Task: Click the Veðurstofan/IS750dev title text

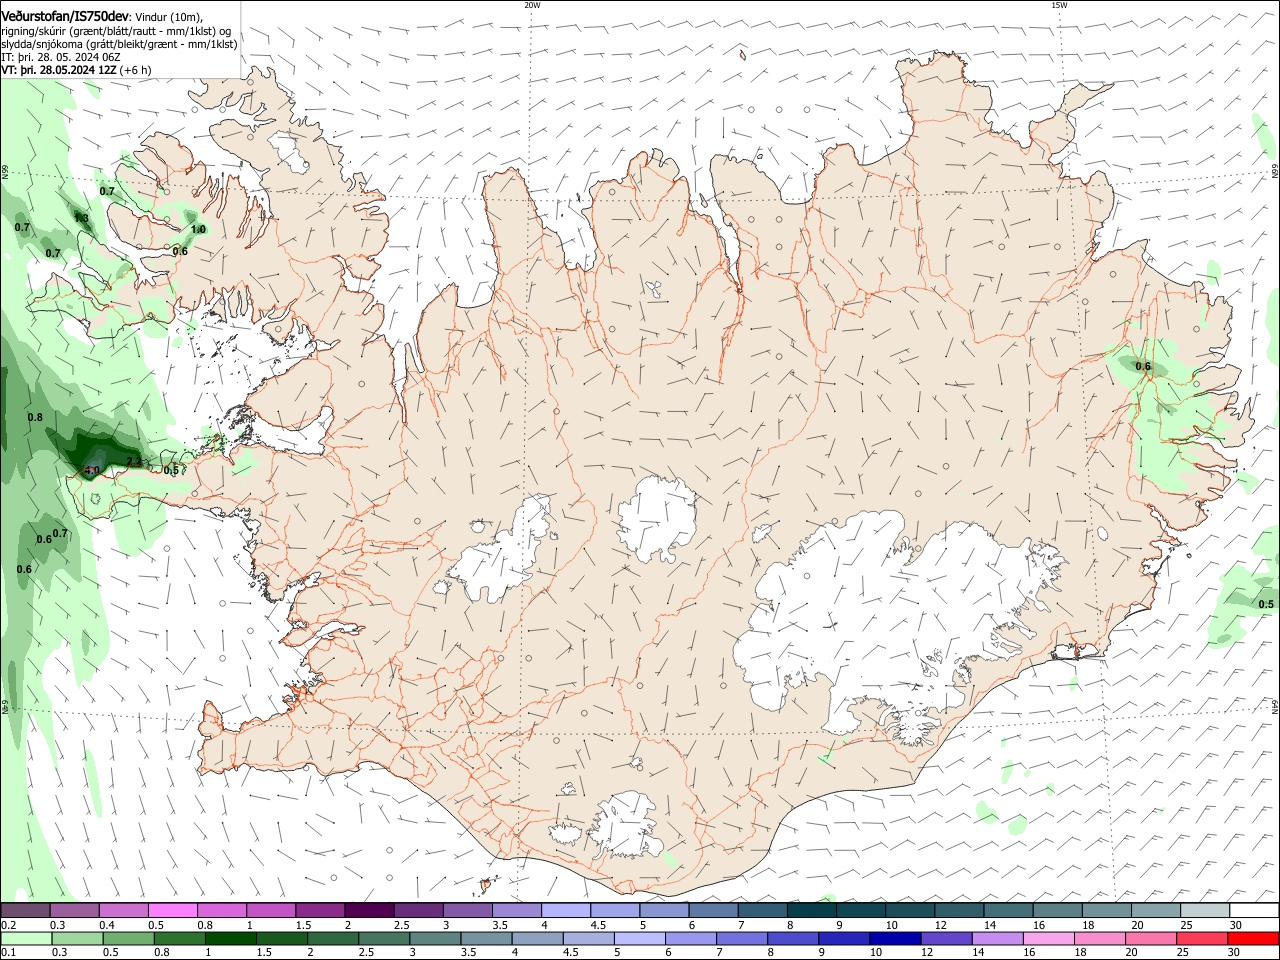Action: coord(65,15)
